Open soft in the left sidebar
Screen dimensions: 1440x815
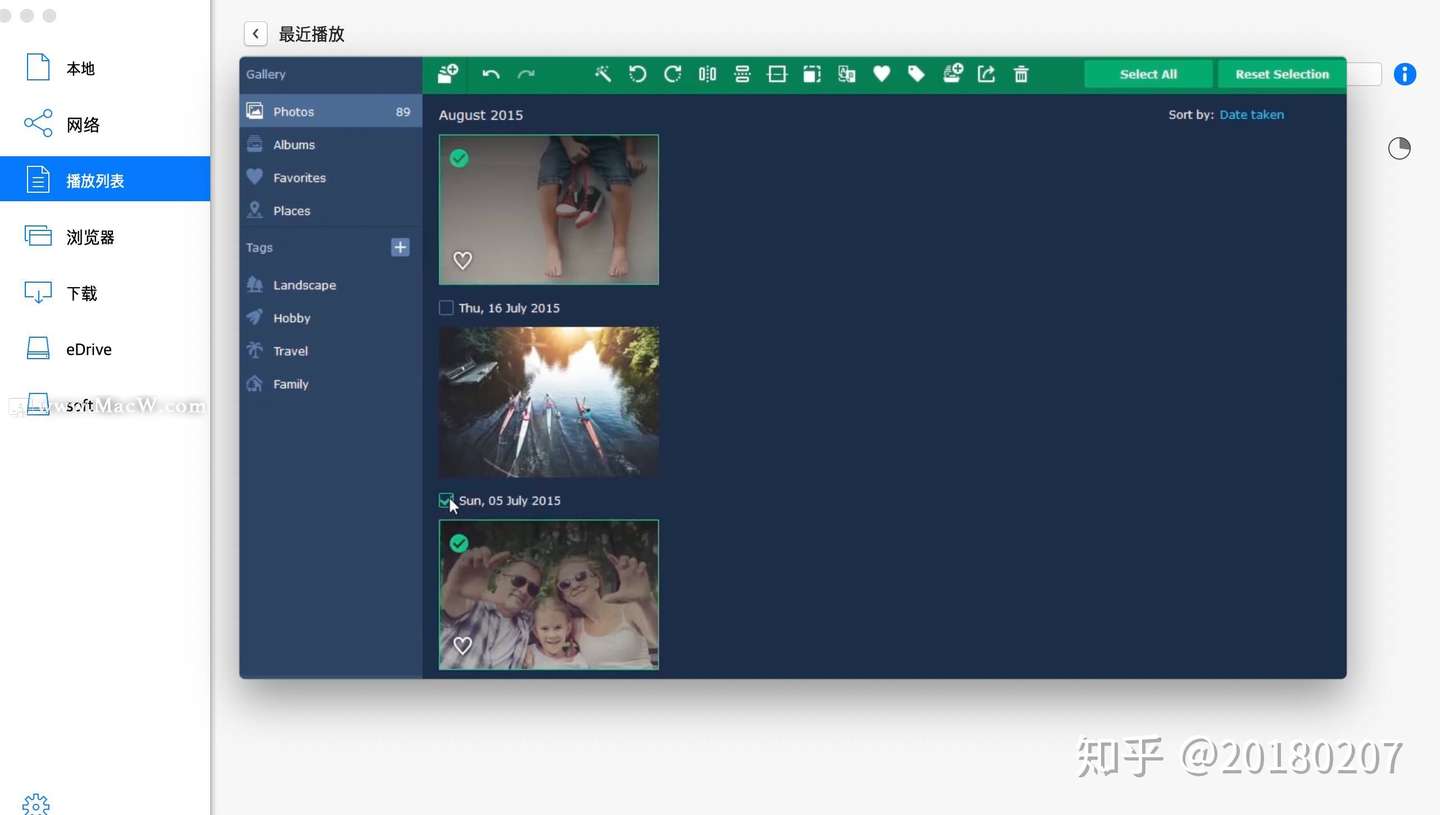pos(105,405)
